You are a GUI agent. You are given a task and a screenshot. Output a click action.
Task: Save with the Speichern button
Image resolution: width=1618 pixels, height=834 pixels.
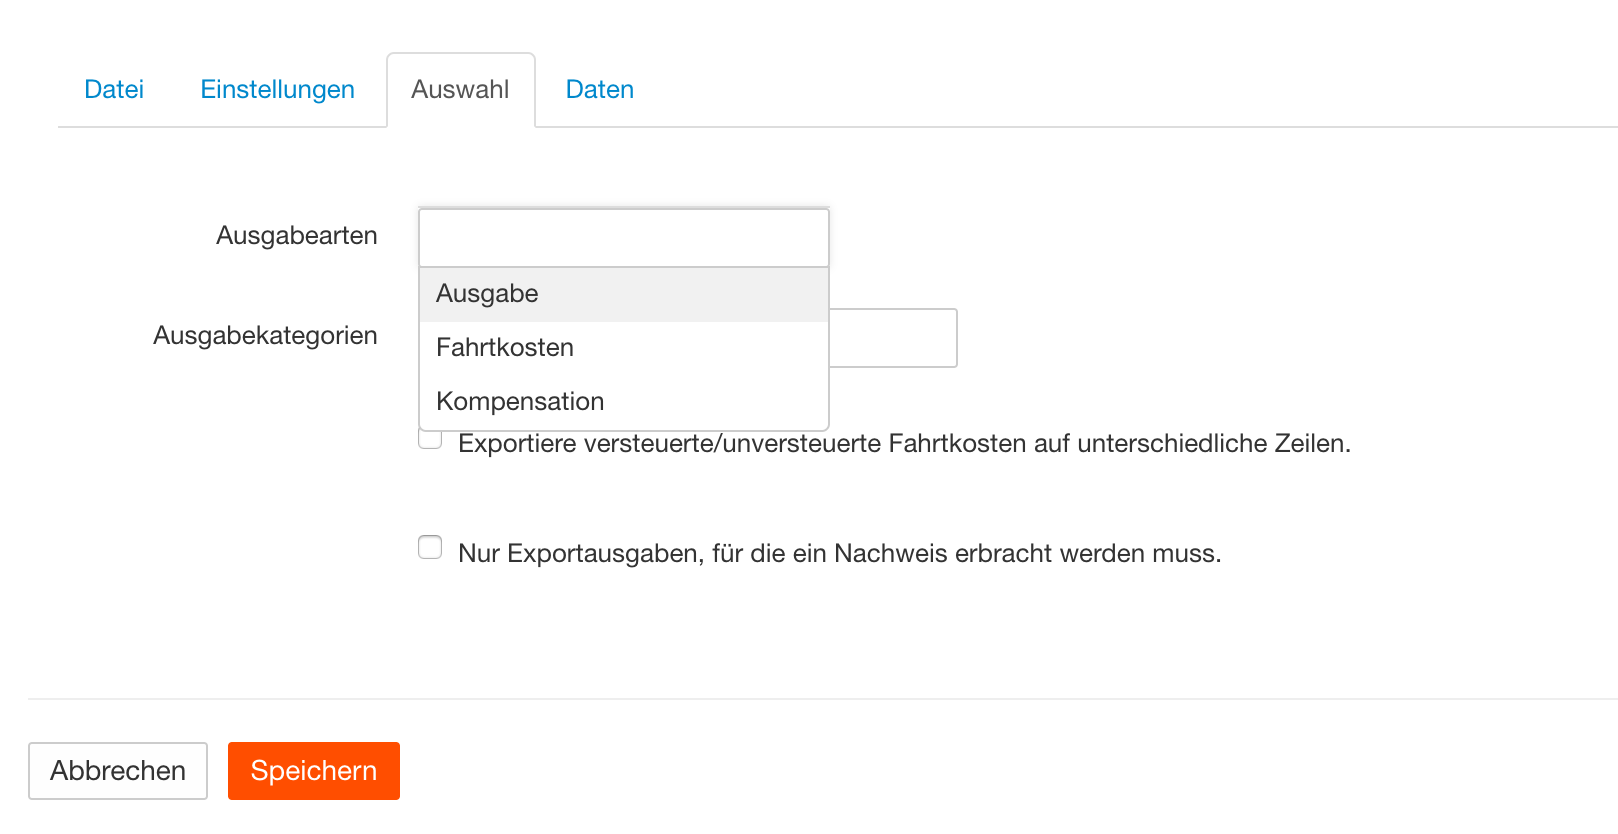click(x=313, y=771)
